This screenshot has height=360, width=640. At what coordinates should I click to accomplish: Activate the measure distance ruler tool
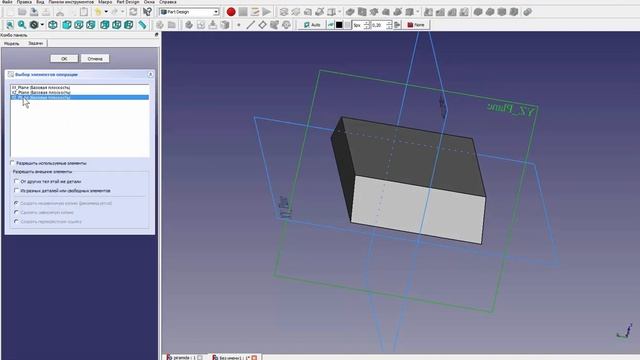click(x=142, y=25)
